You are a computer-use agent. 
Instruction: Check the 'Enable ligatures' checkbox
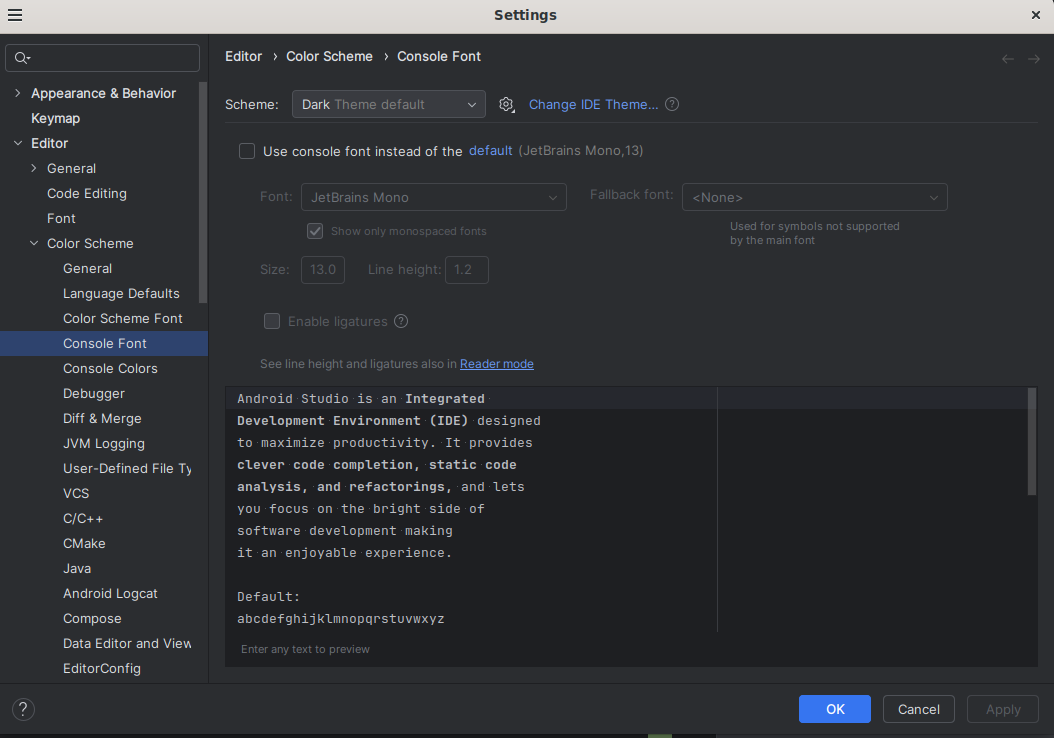coord(272,321)
